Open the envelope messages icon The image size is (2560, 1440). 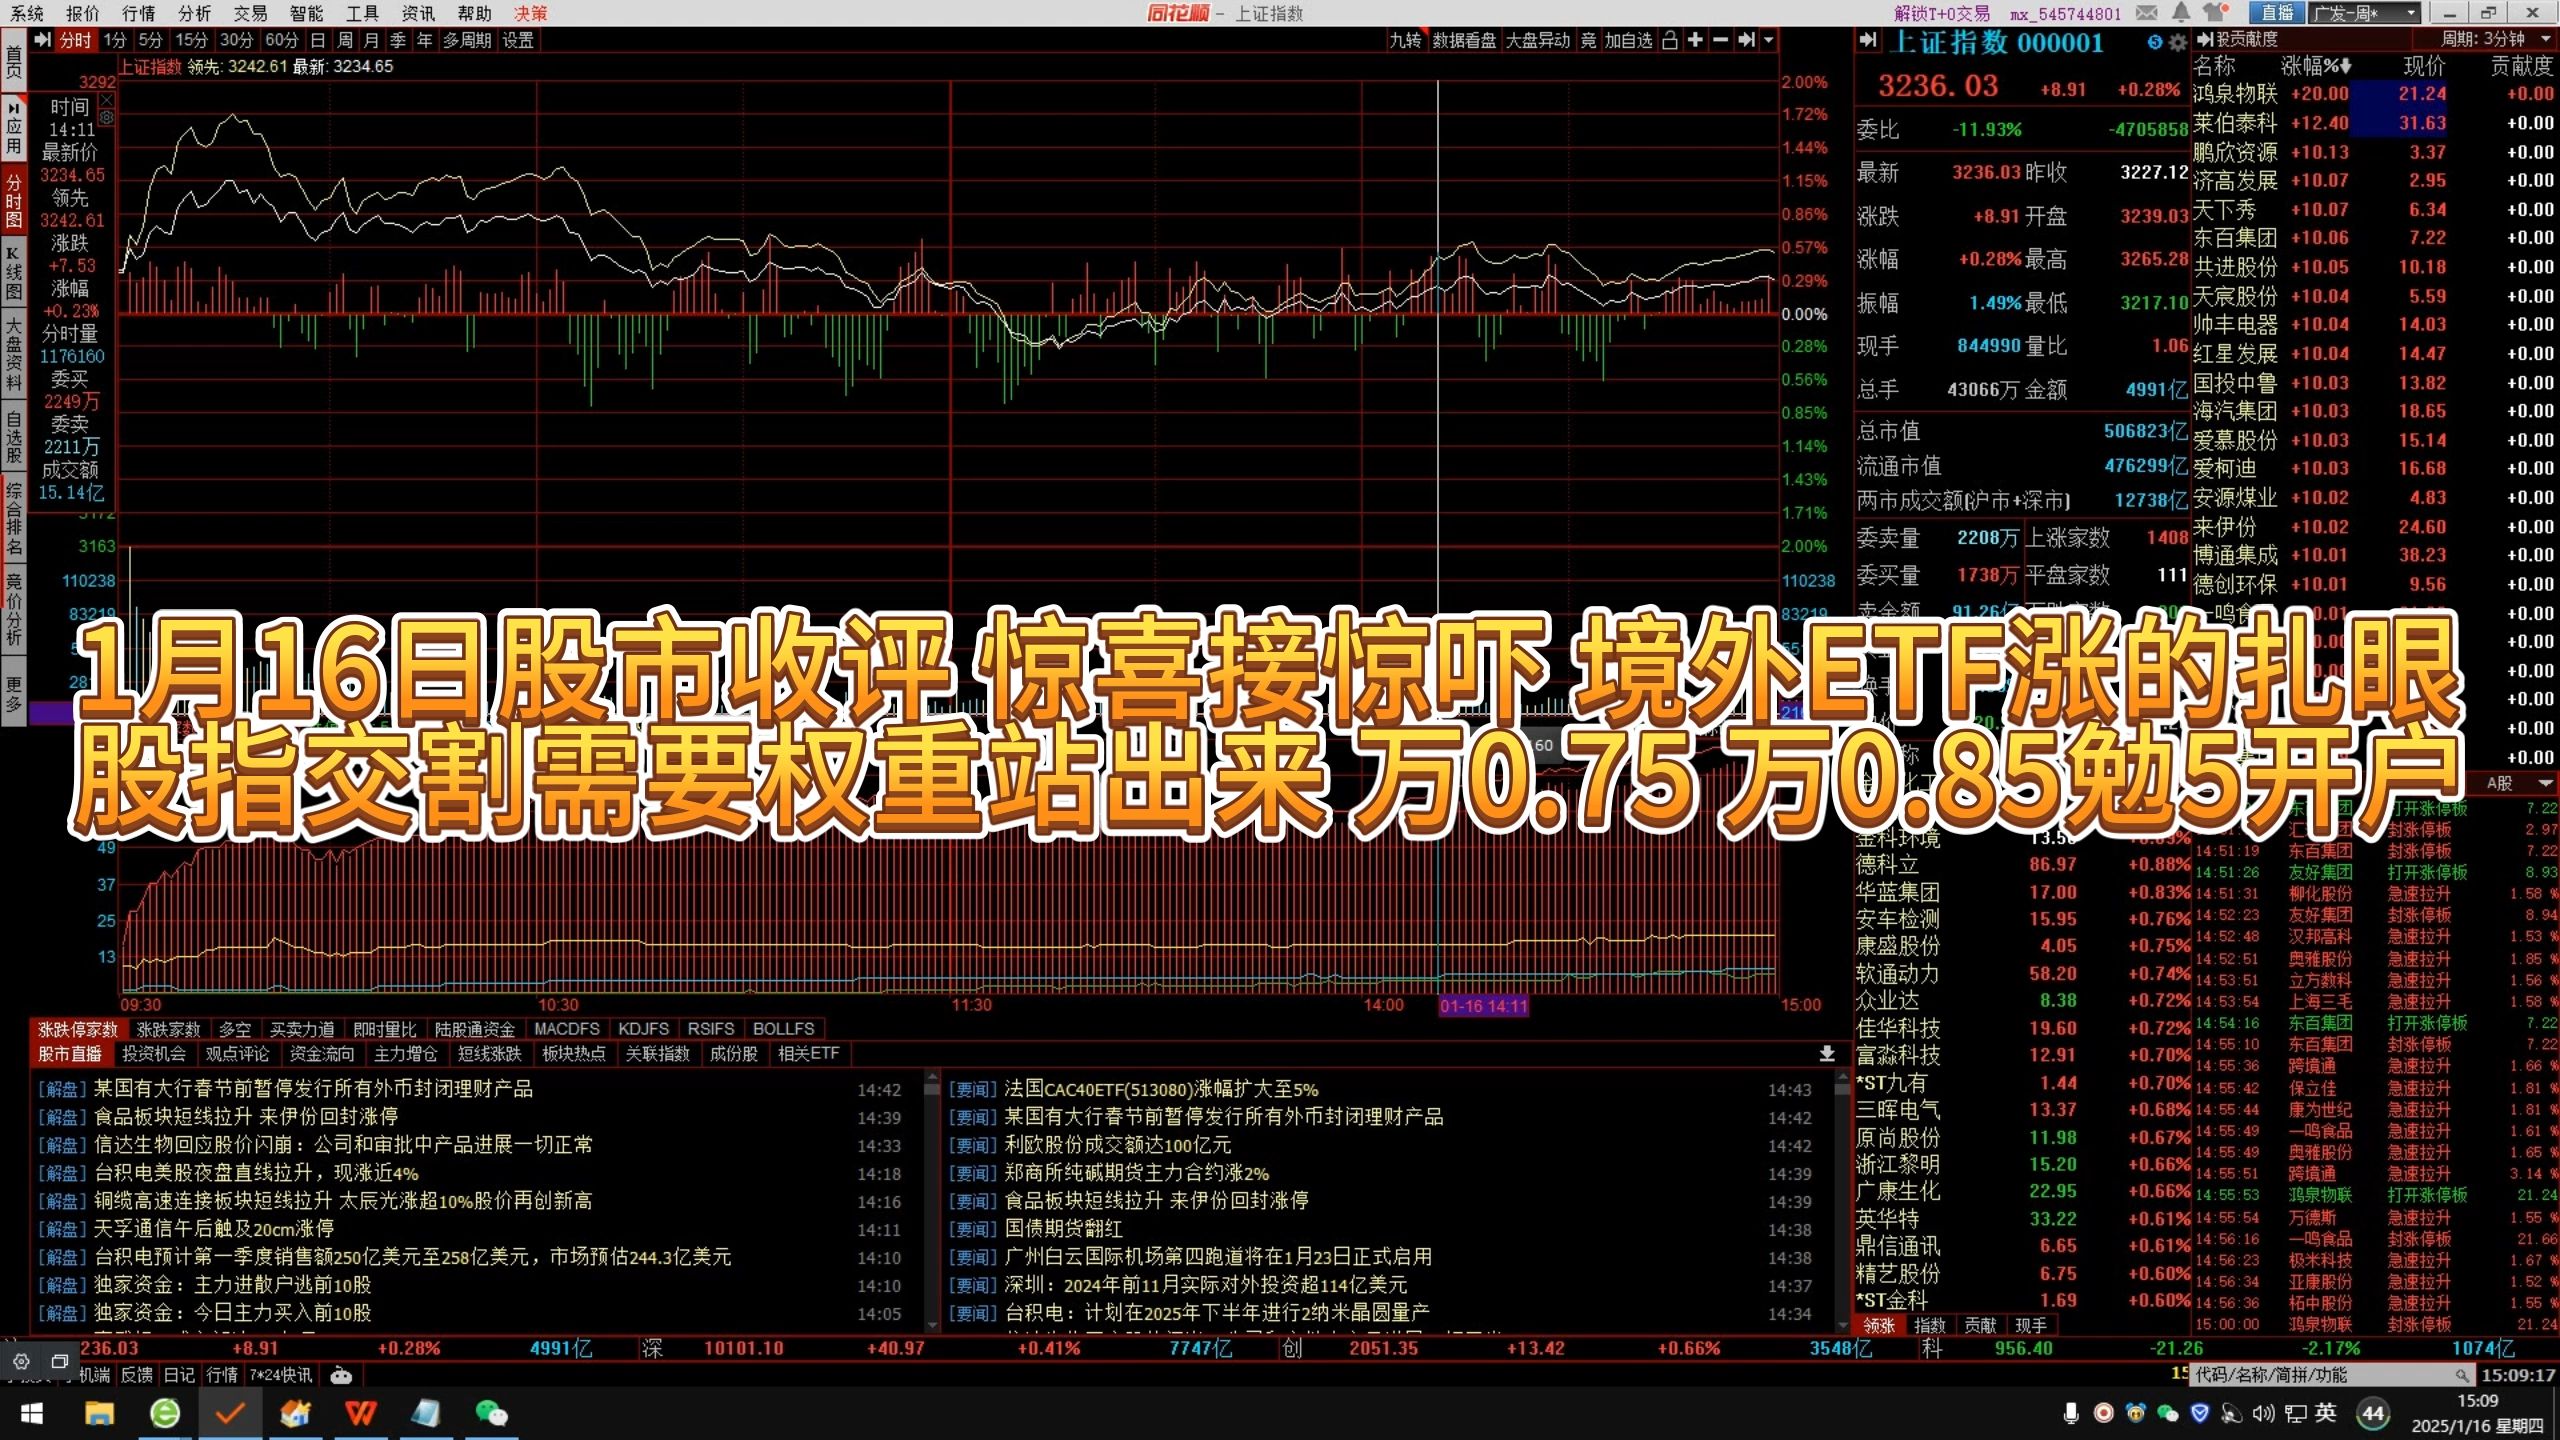(2147, 13)
